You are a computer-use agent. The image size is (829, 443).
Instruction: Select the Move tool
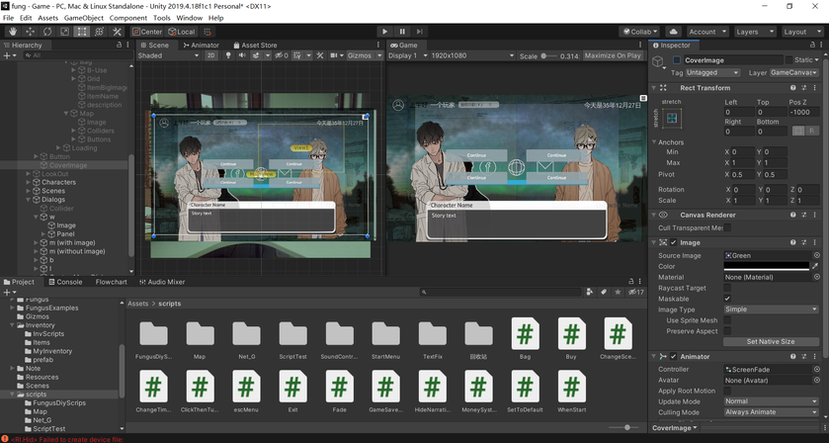pyautogui.click(x=30, y=32)
